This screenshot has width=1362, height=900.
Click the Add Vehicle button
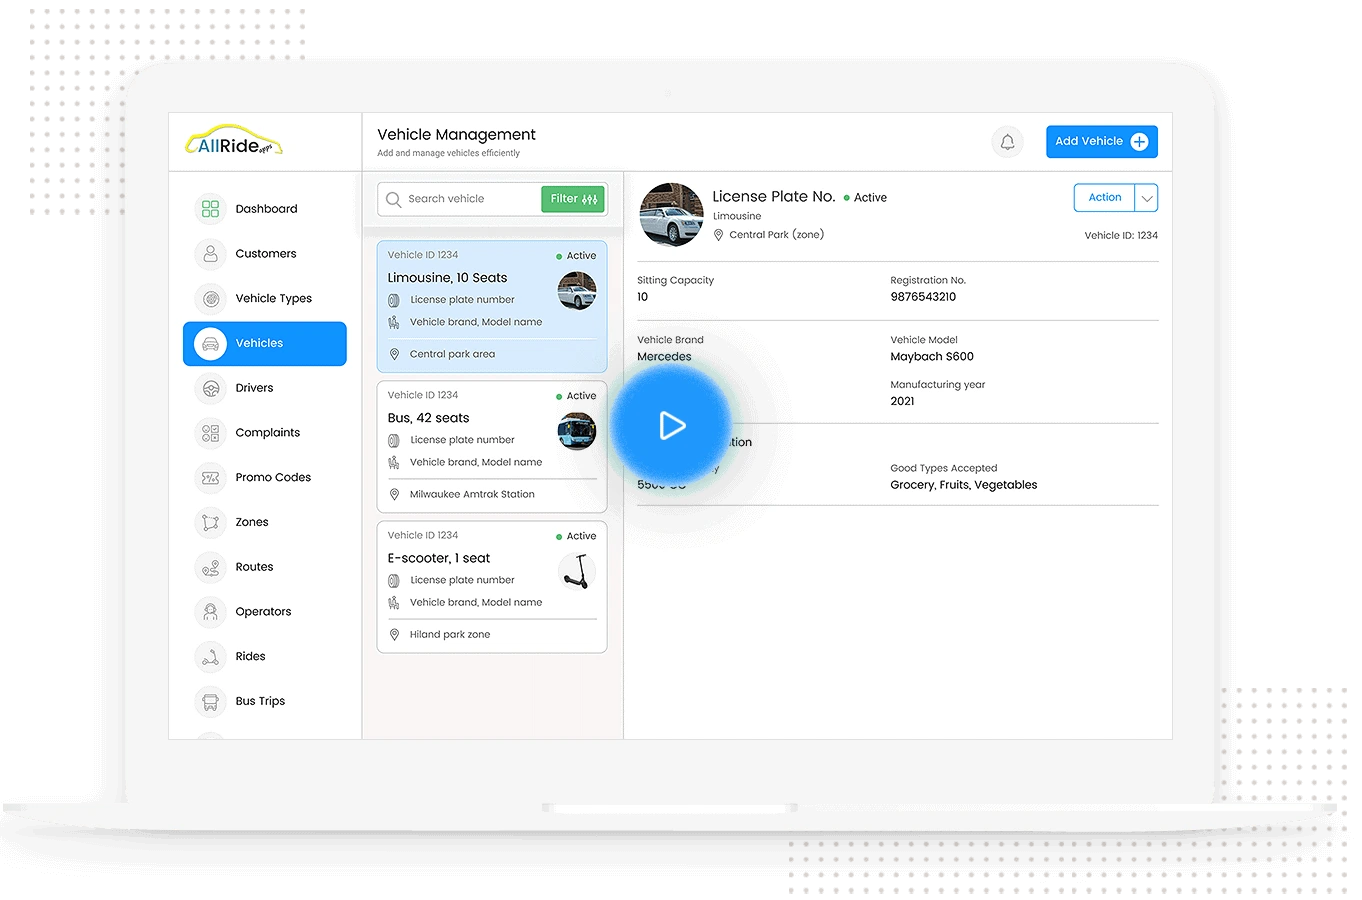1102,142
